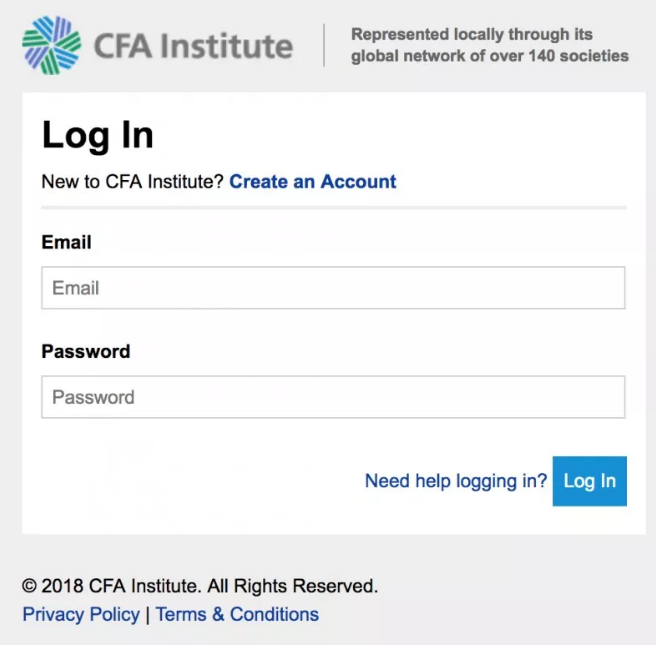Click the blank area left of 'Need help logging in?'

(200, 481)
